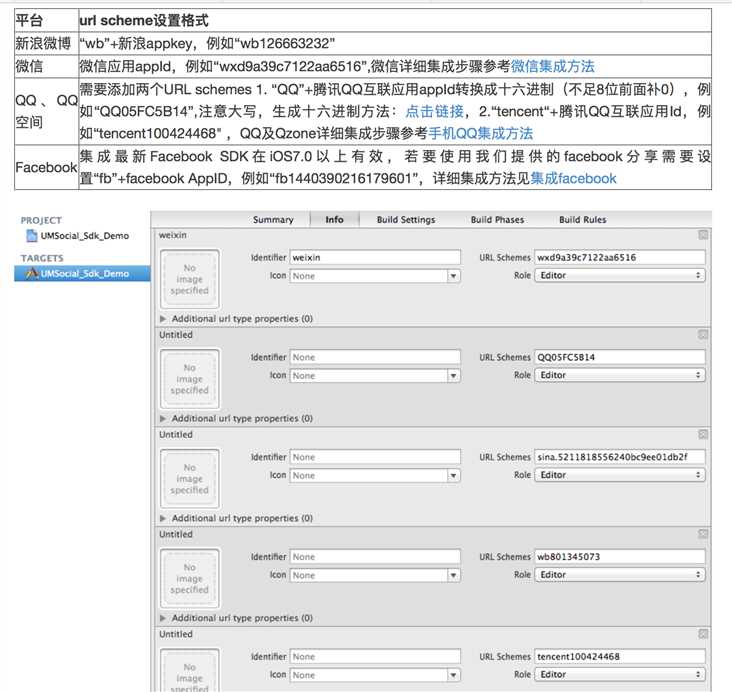
Task: Click the TARGETS section heading
Action: 42,258
